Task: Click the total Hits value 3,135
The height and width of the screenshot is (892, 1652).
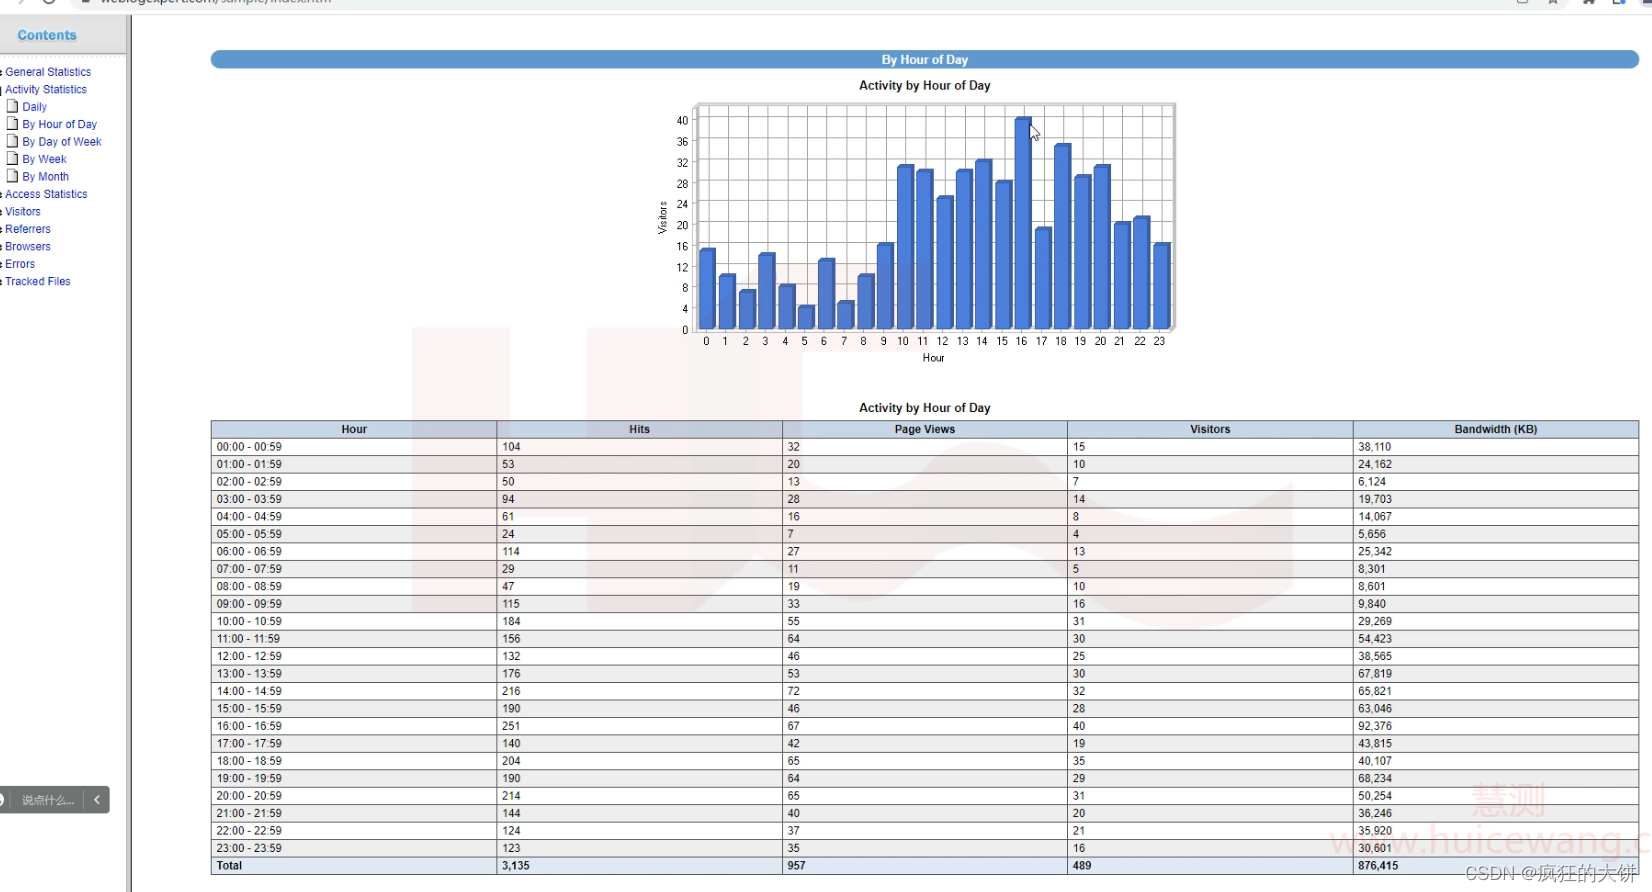Action: [x=516, y=866]
